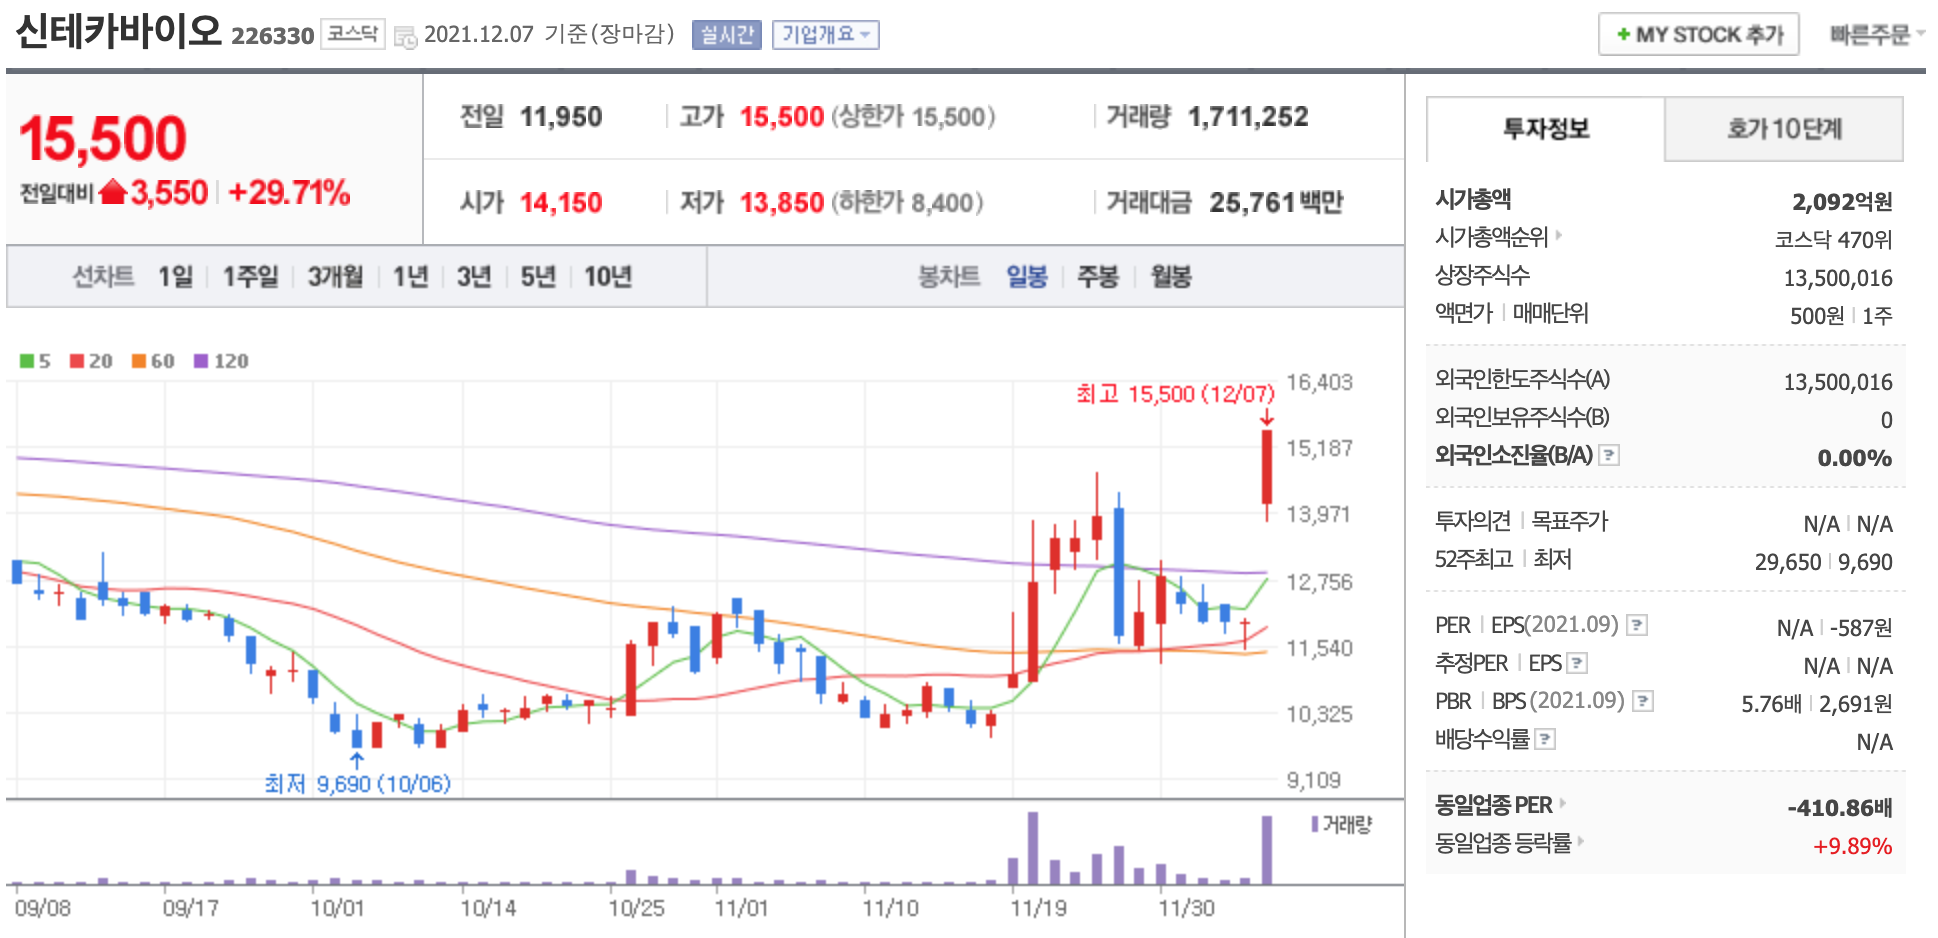This screenshot has height=938, width=1938.
Task: Click the -410.86배 industry PER value
Action: tap(1840, 808)
